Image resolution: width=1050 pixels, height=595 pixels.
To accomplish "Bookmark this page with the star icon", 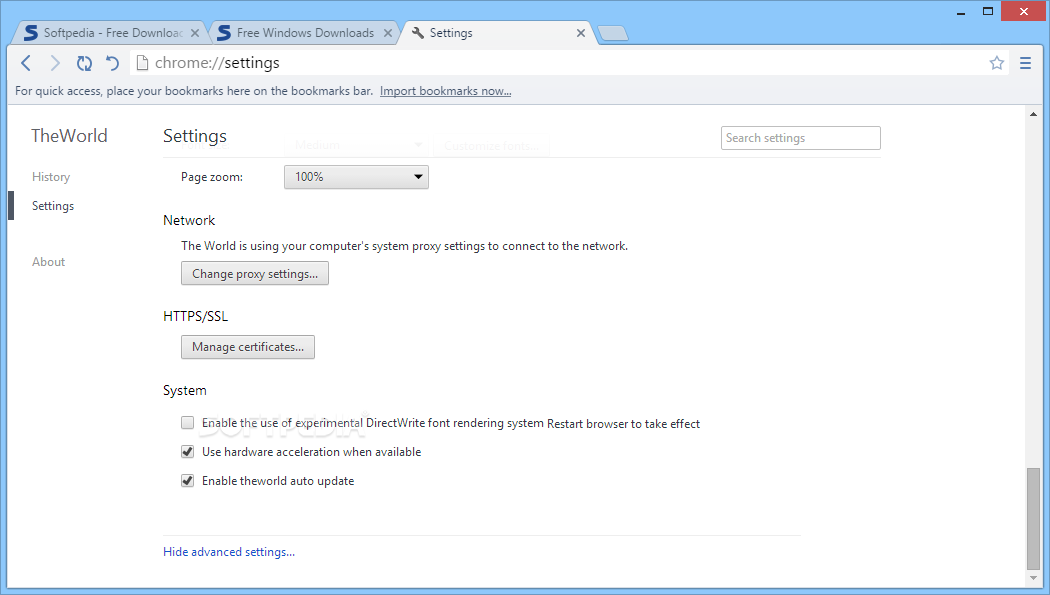I will [x=996, y=63].
